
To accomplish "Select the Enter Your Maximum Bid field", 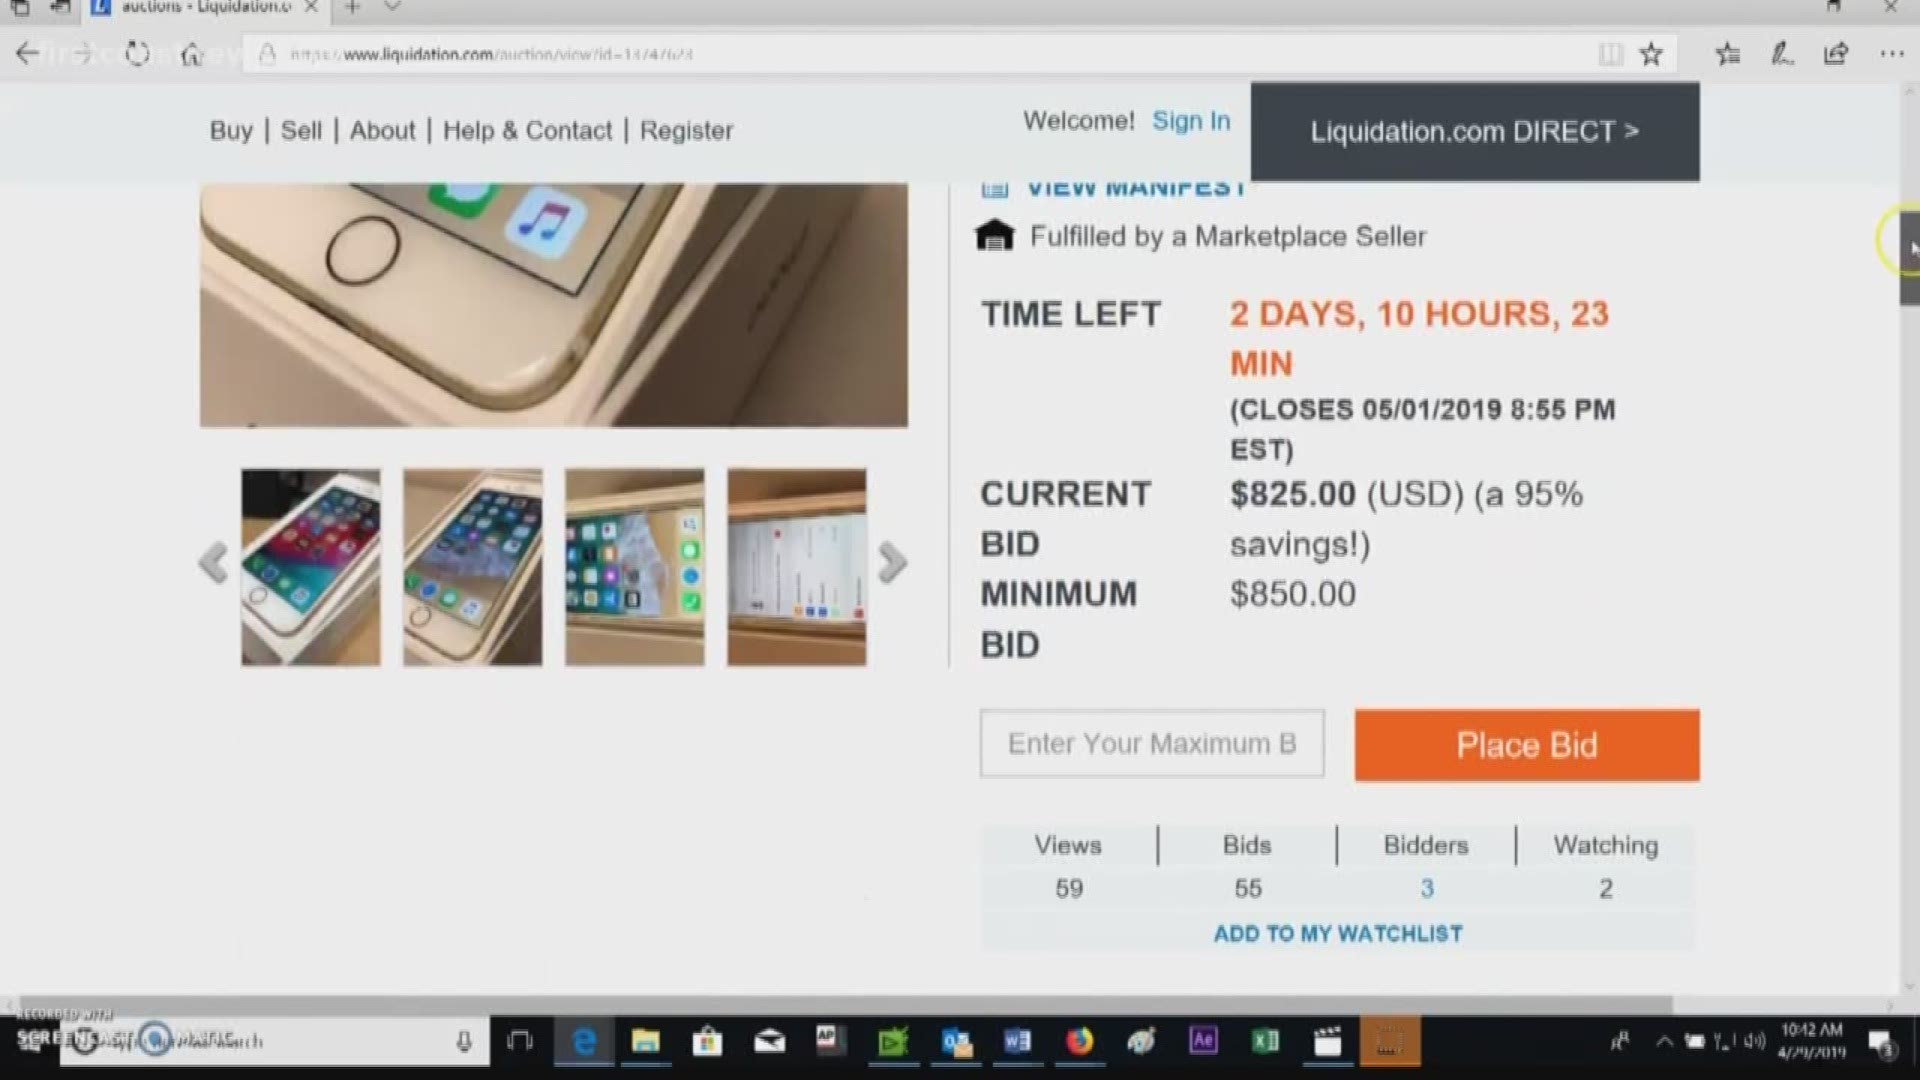I will pos(1151,744).
